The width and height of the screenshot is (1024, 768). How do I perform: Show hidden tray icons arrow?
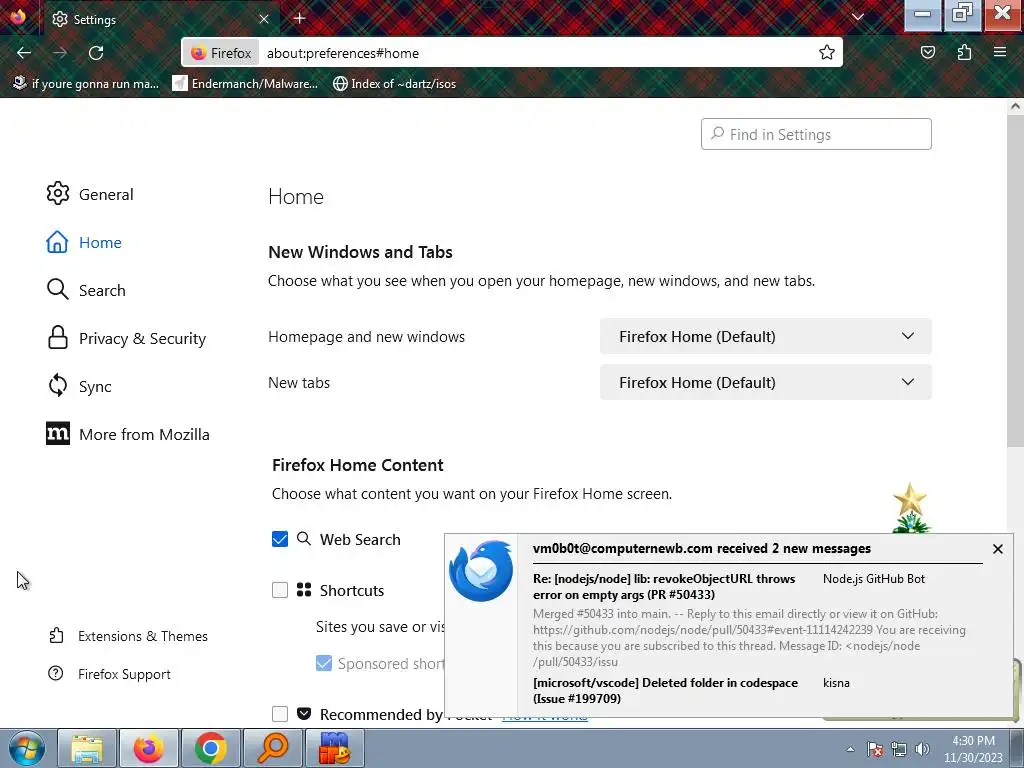click(850, 749)
